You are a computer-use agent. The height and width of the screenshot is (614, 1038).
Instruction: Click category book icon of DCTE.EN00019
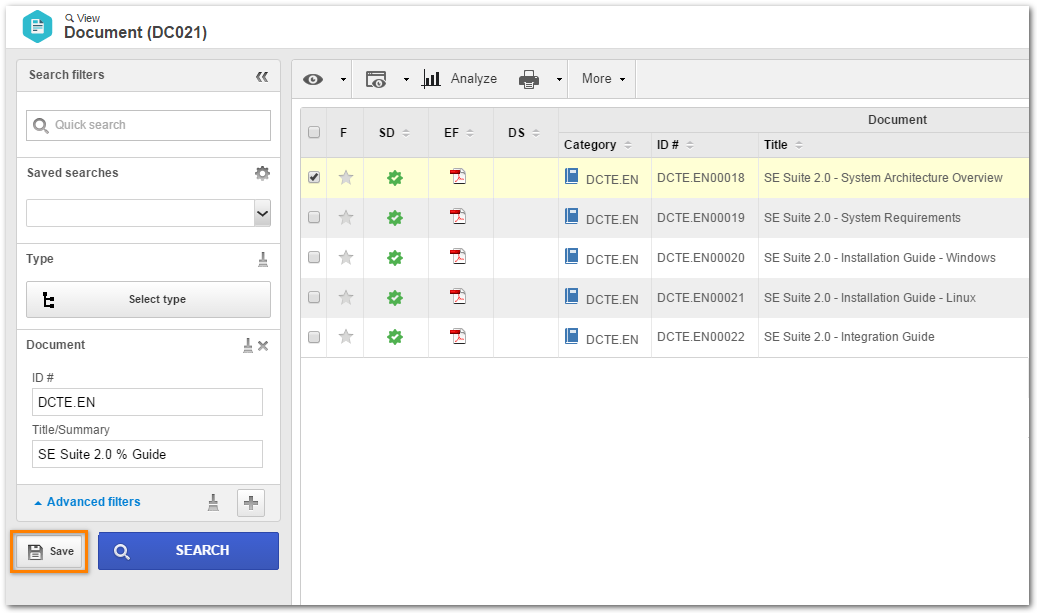(571, 216)
